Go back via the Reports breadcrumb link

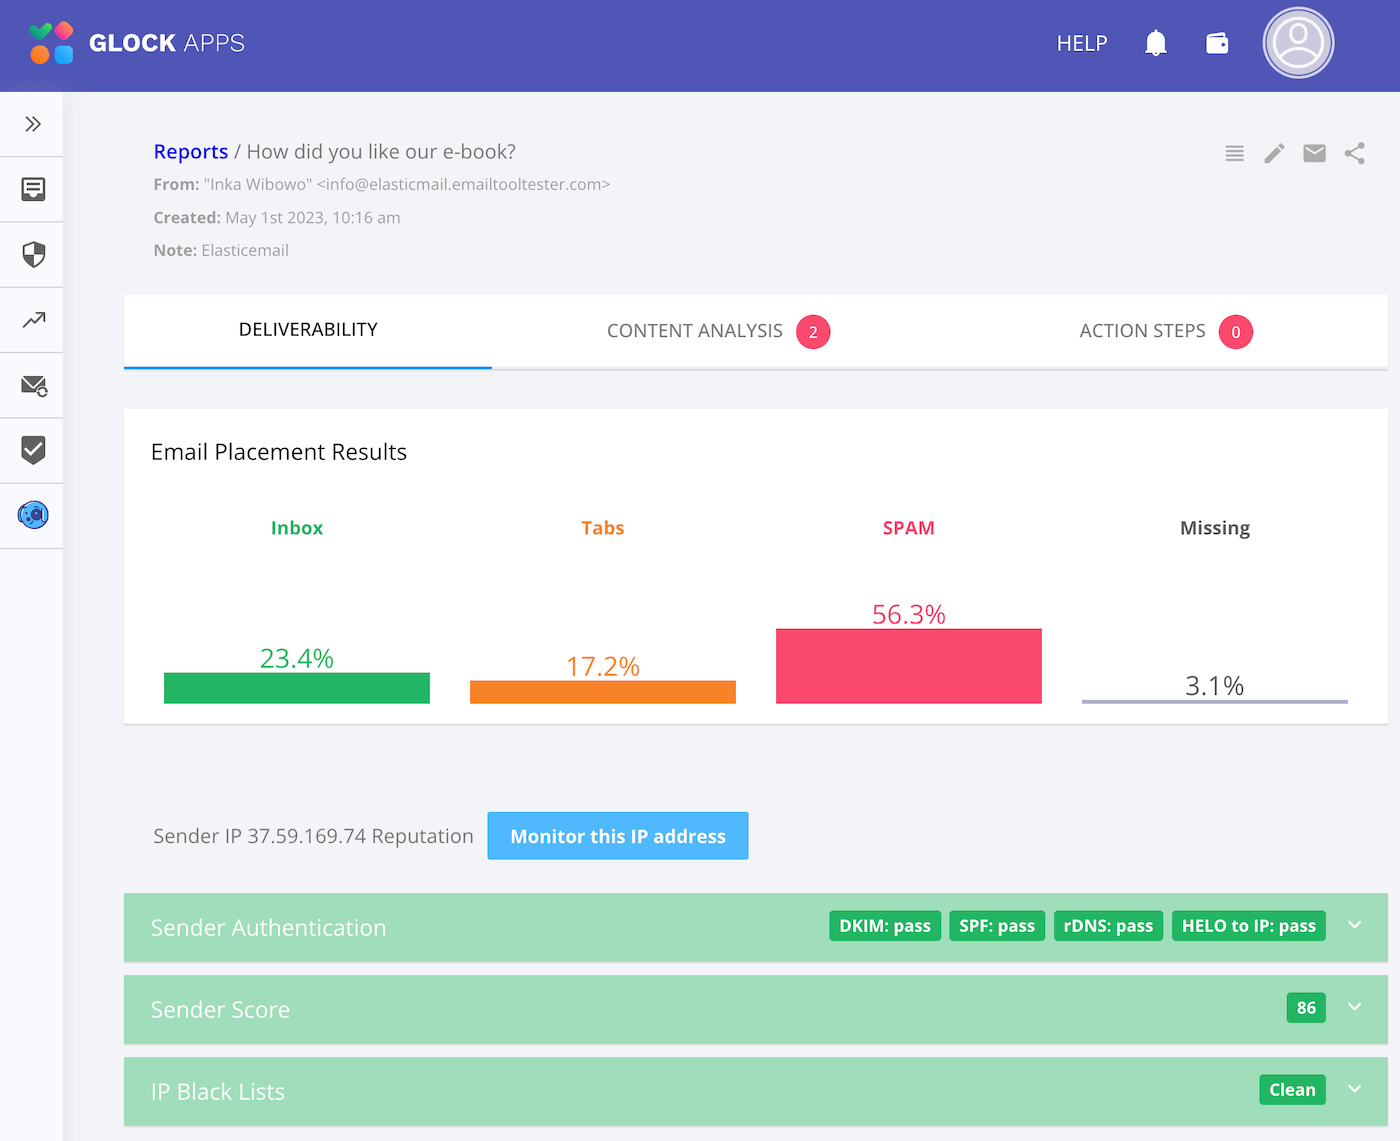pyautogui.click(x=191, y=152)
